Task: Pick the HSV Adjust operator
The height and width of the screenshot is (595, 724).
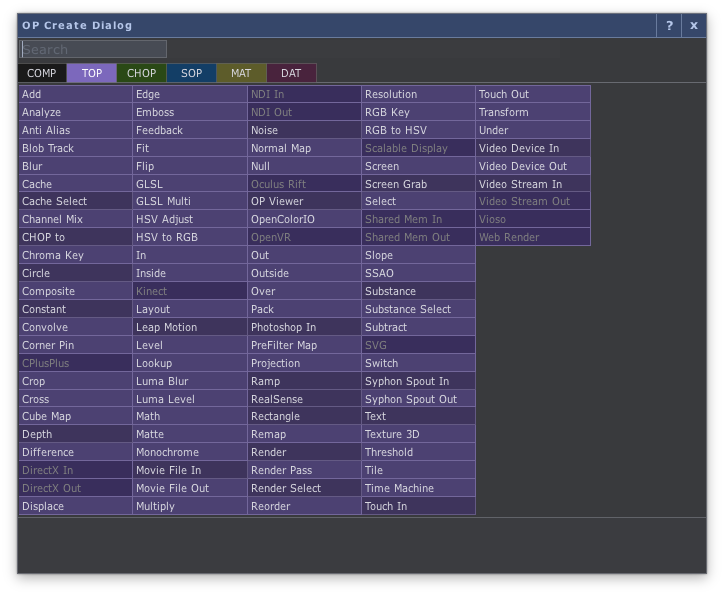Action: pyautogui.click(x=190, y=219)
